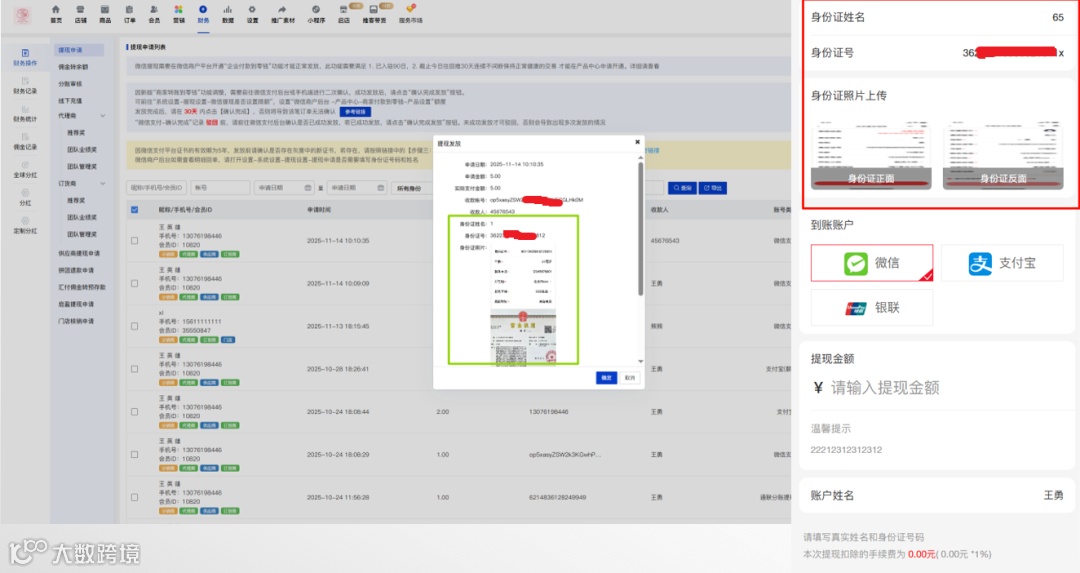Expand the 订货商 submenu chevron
Screen dimensions: 1080x573
pos(103,184)
